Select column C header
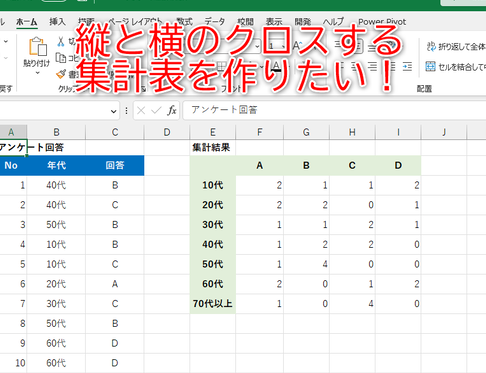Image resolution: width=486 pixels, height=373 pixels. click(115, 132)
